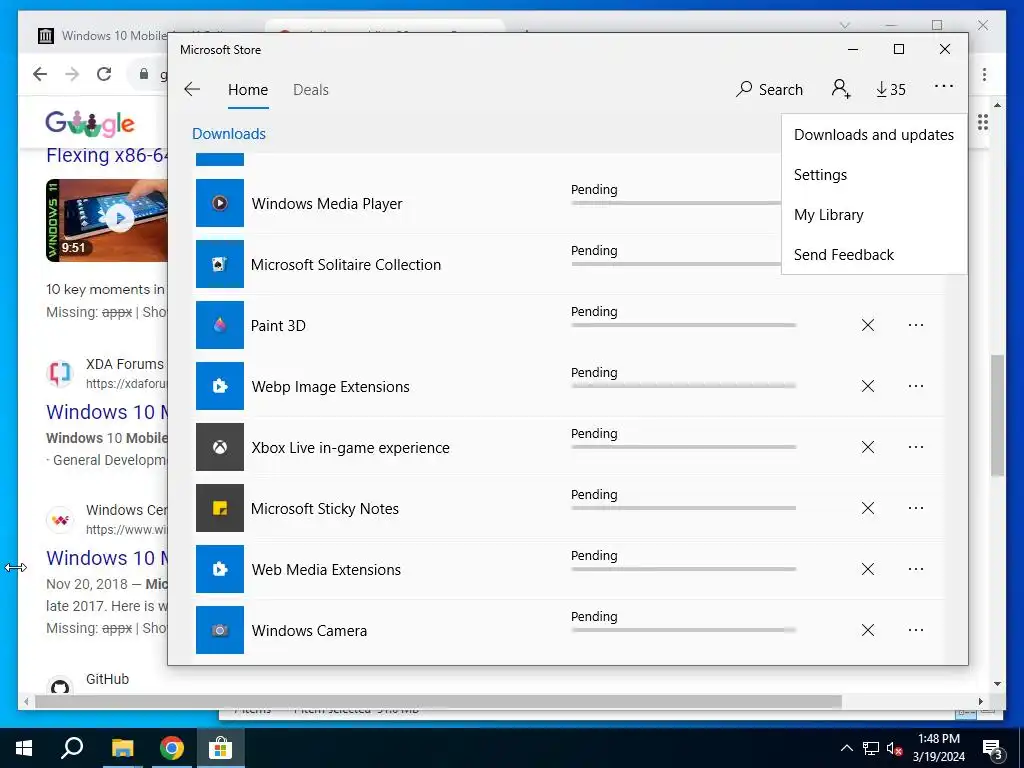The width and height of the screenshot is (1024, 768).
Task: Open the Windows Start menu
Action: (24, 748)
